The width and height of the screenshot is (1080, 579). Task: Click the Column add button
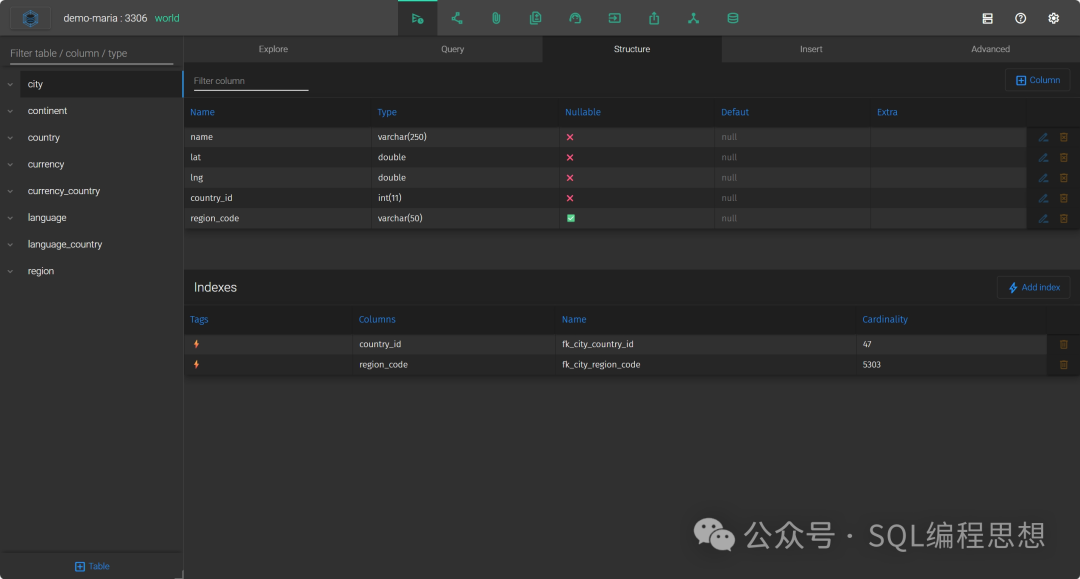1037,80
